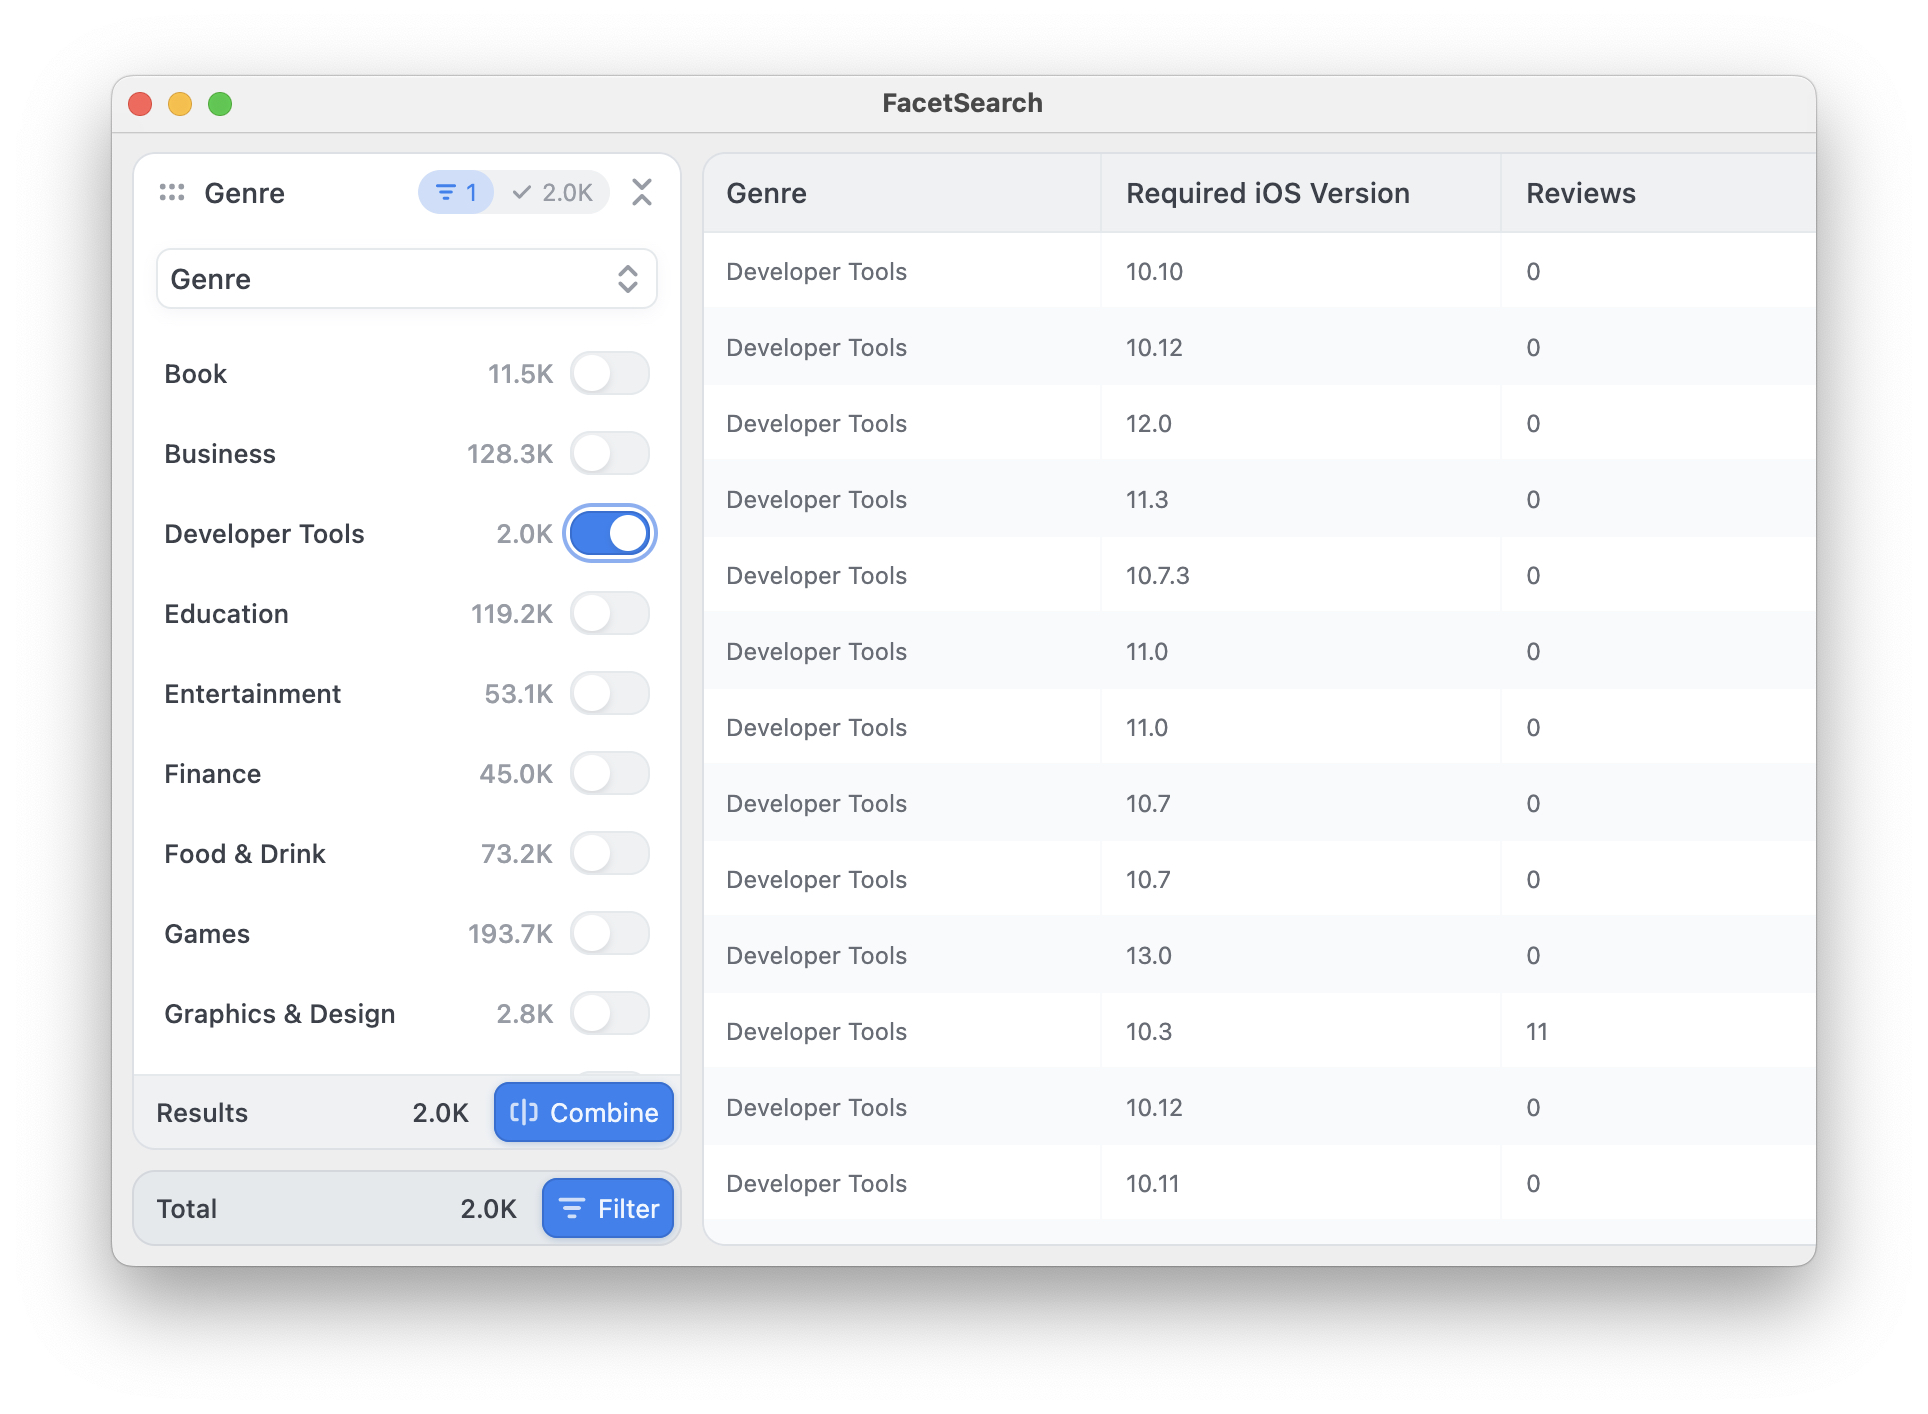Click the Graphics & Design genre label
Screen dimensions: 1928x1414
click(280, 1014)
